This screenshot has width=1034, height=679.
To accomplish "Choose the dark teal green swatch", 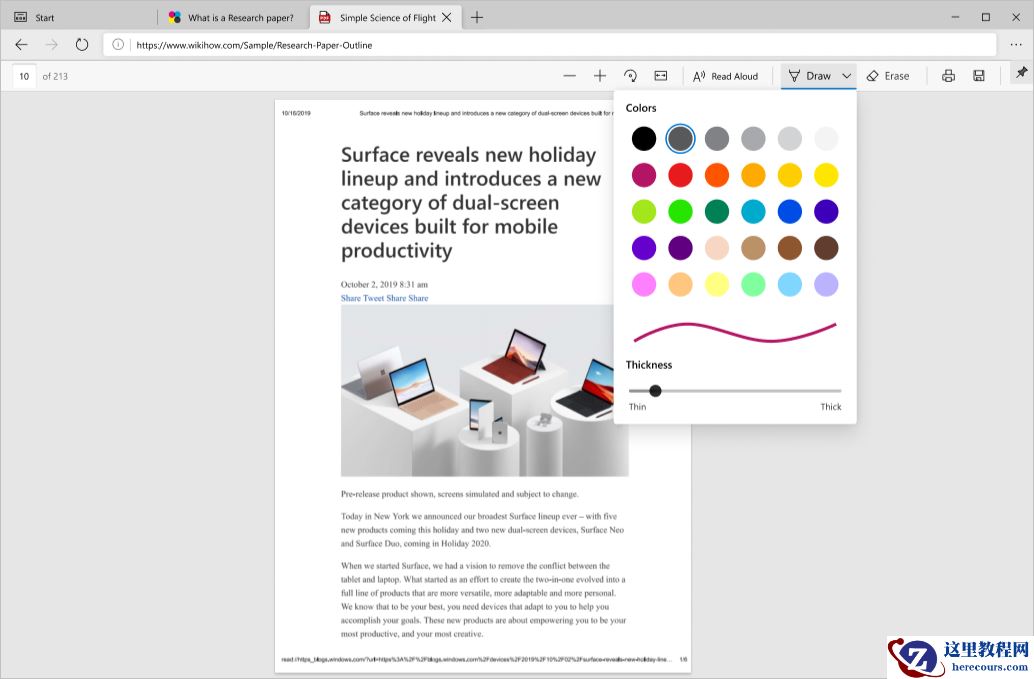I will [x=717, y=212].
